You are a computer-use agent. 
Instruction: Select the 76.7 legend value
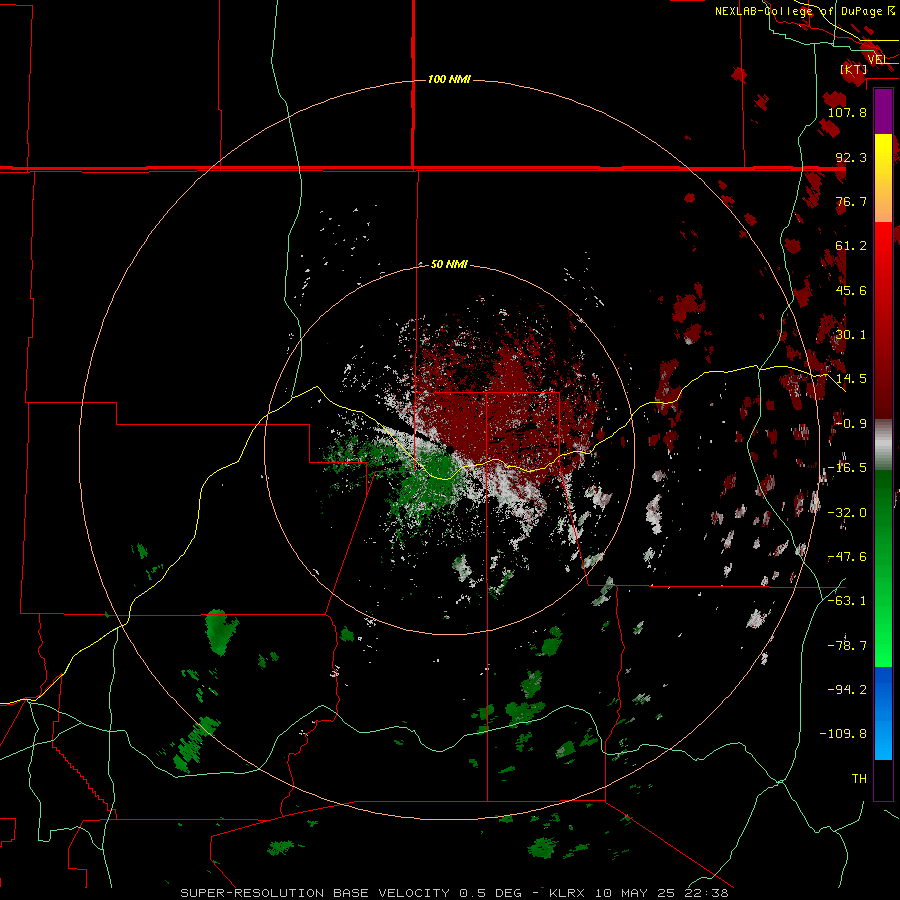pos(851,201)
